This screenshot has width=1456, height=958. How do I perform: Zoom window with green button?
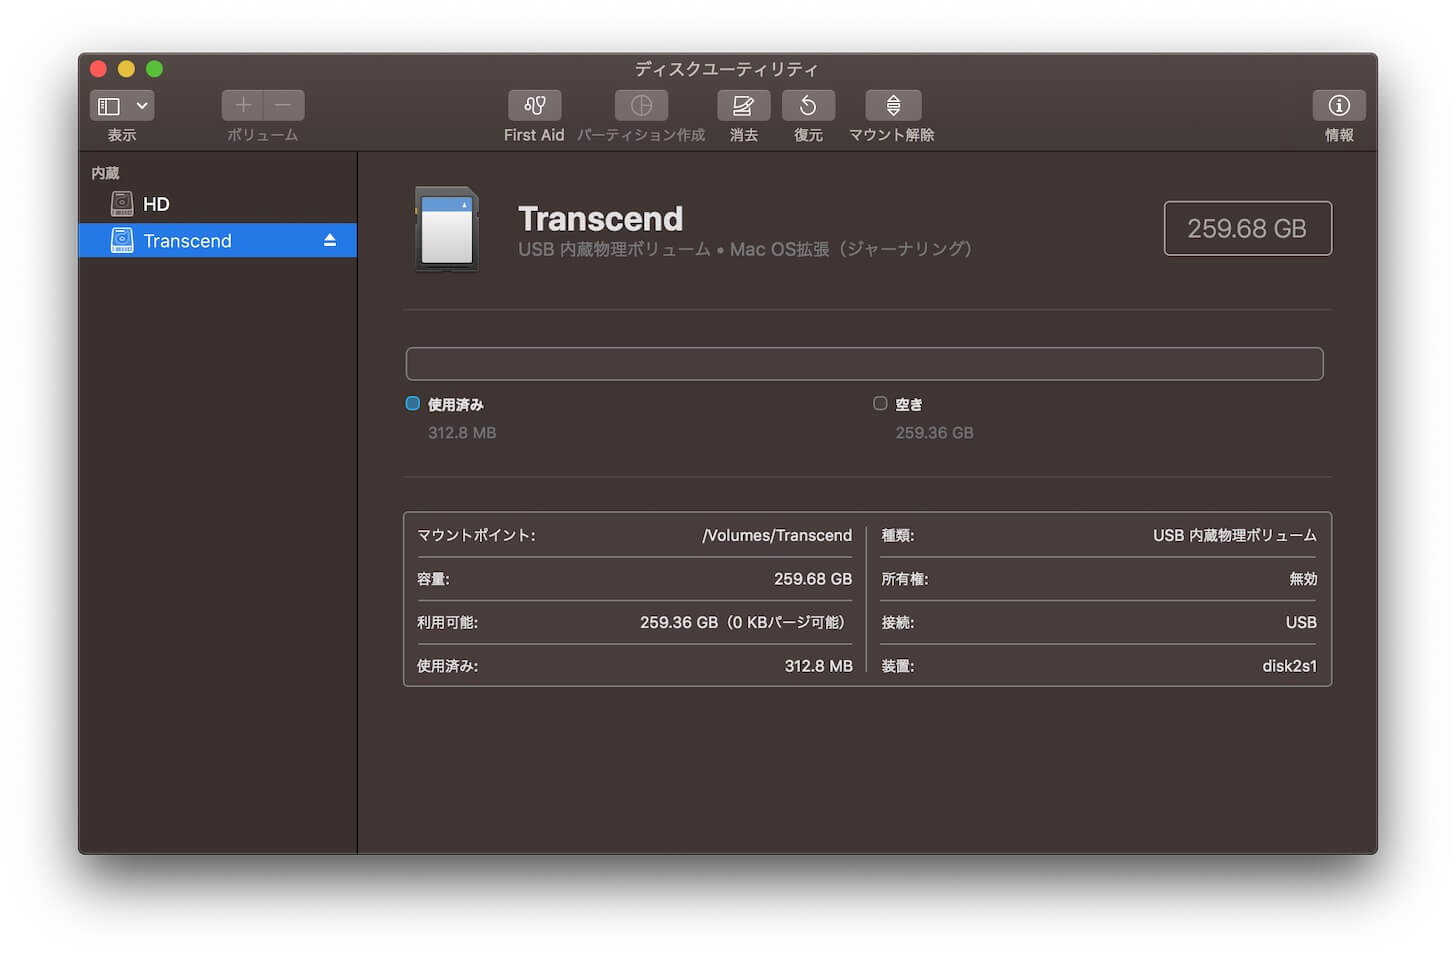pyautogui.click(x=154, y=69)
